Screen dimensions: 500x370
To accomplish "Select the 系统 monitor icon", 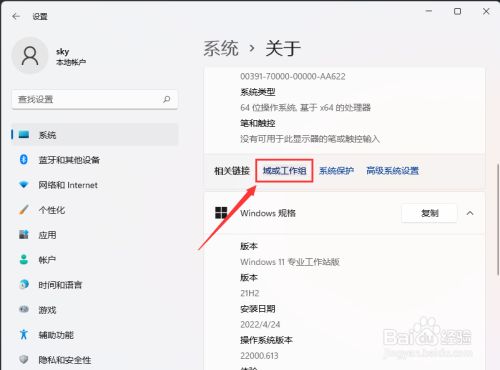I will [x=24, y=135].
